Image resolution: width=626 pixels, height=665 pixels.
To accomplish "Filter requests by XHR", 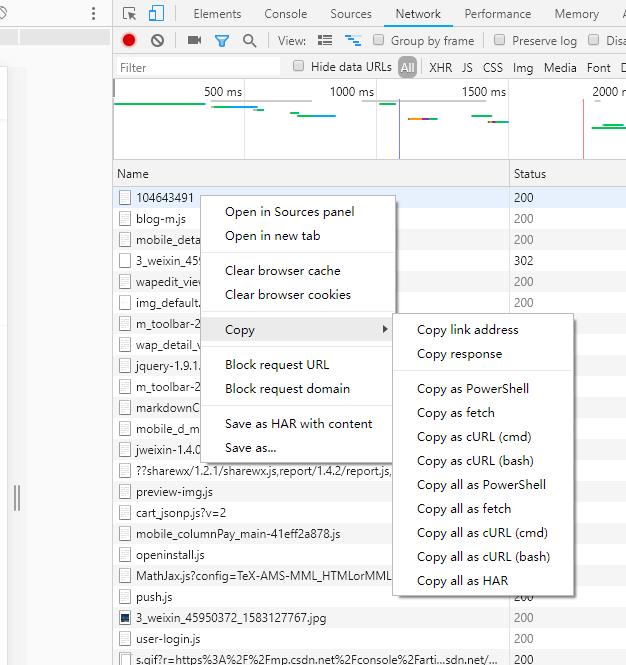I will coord(440,68).
